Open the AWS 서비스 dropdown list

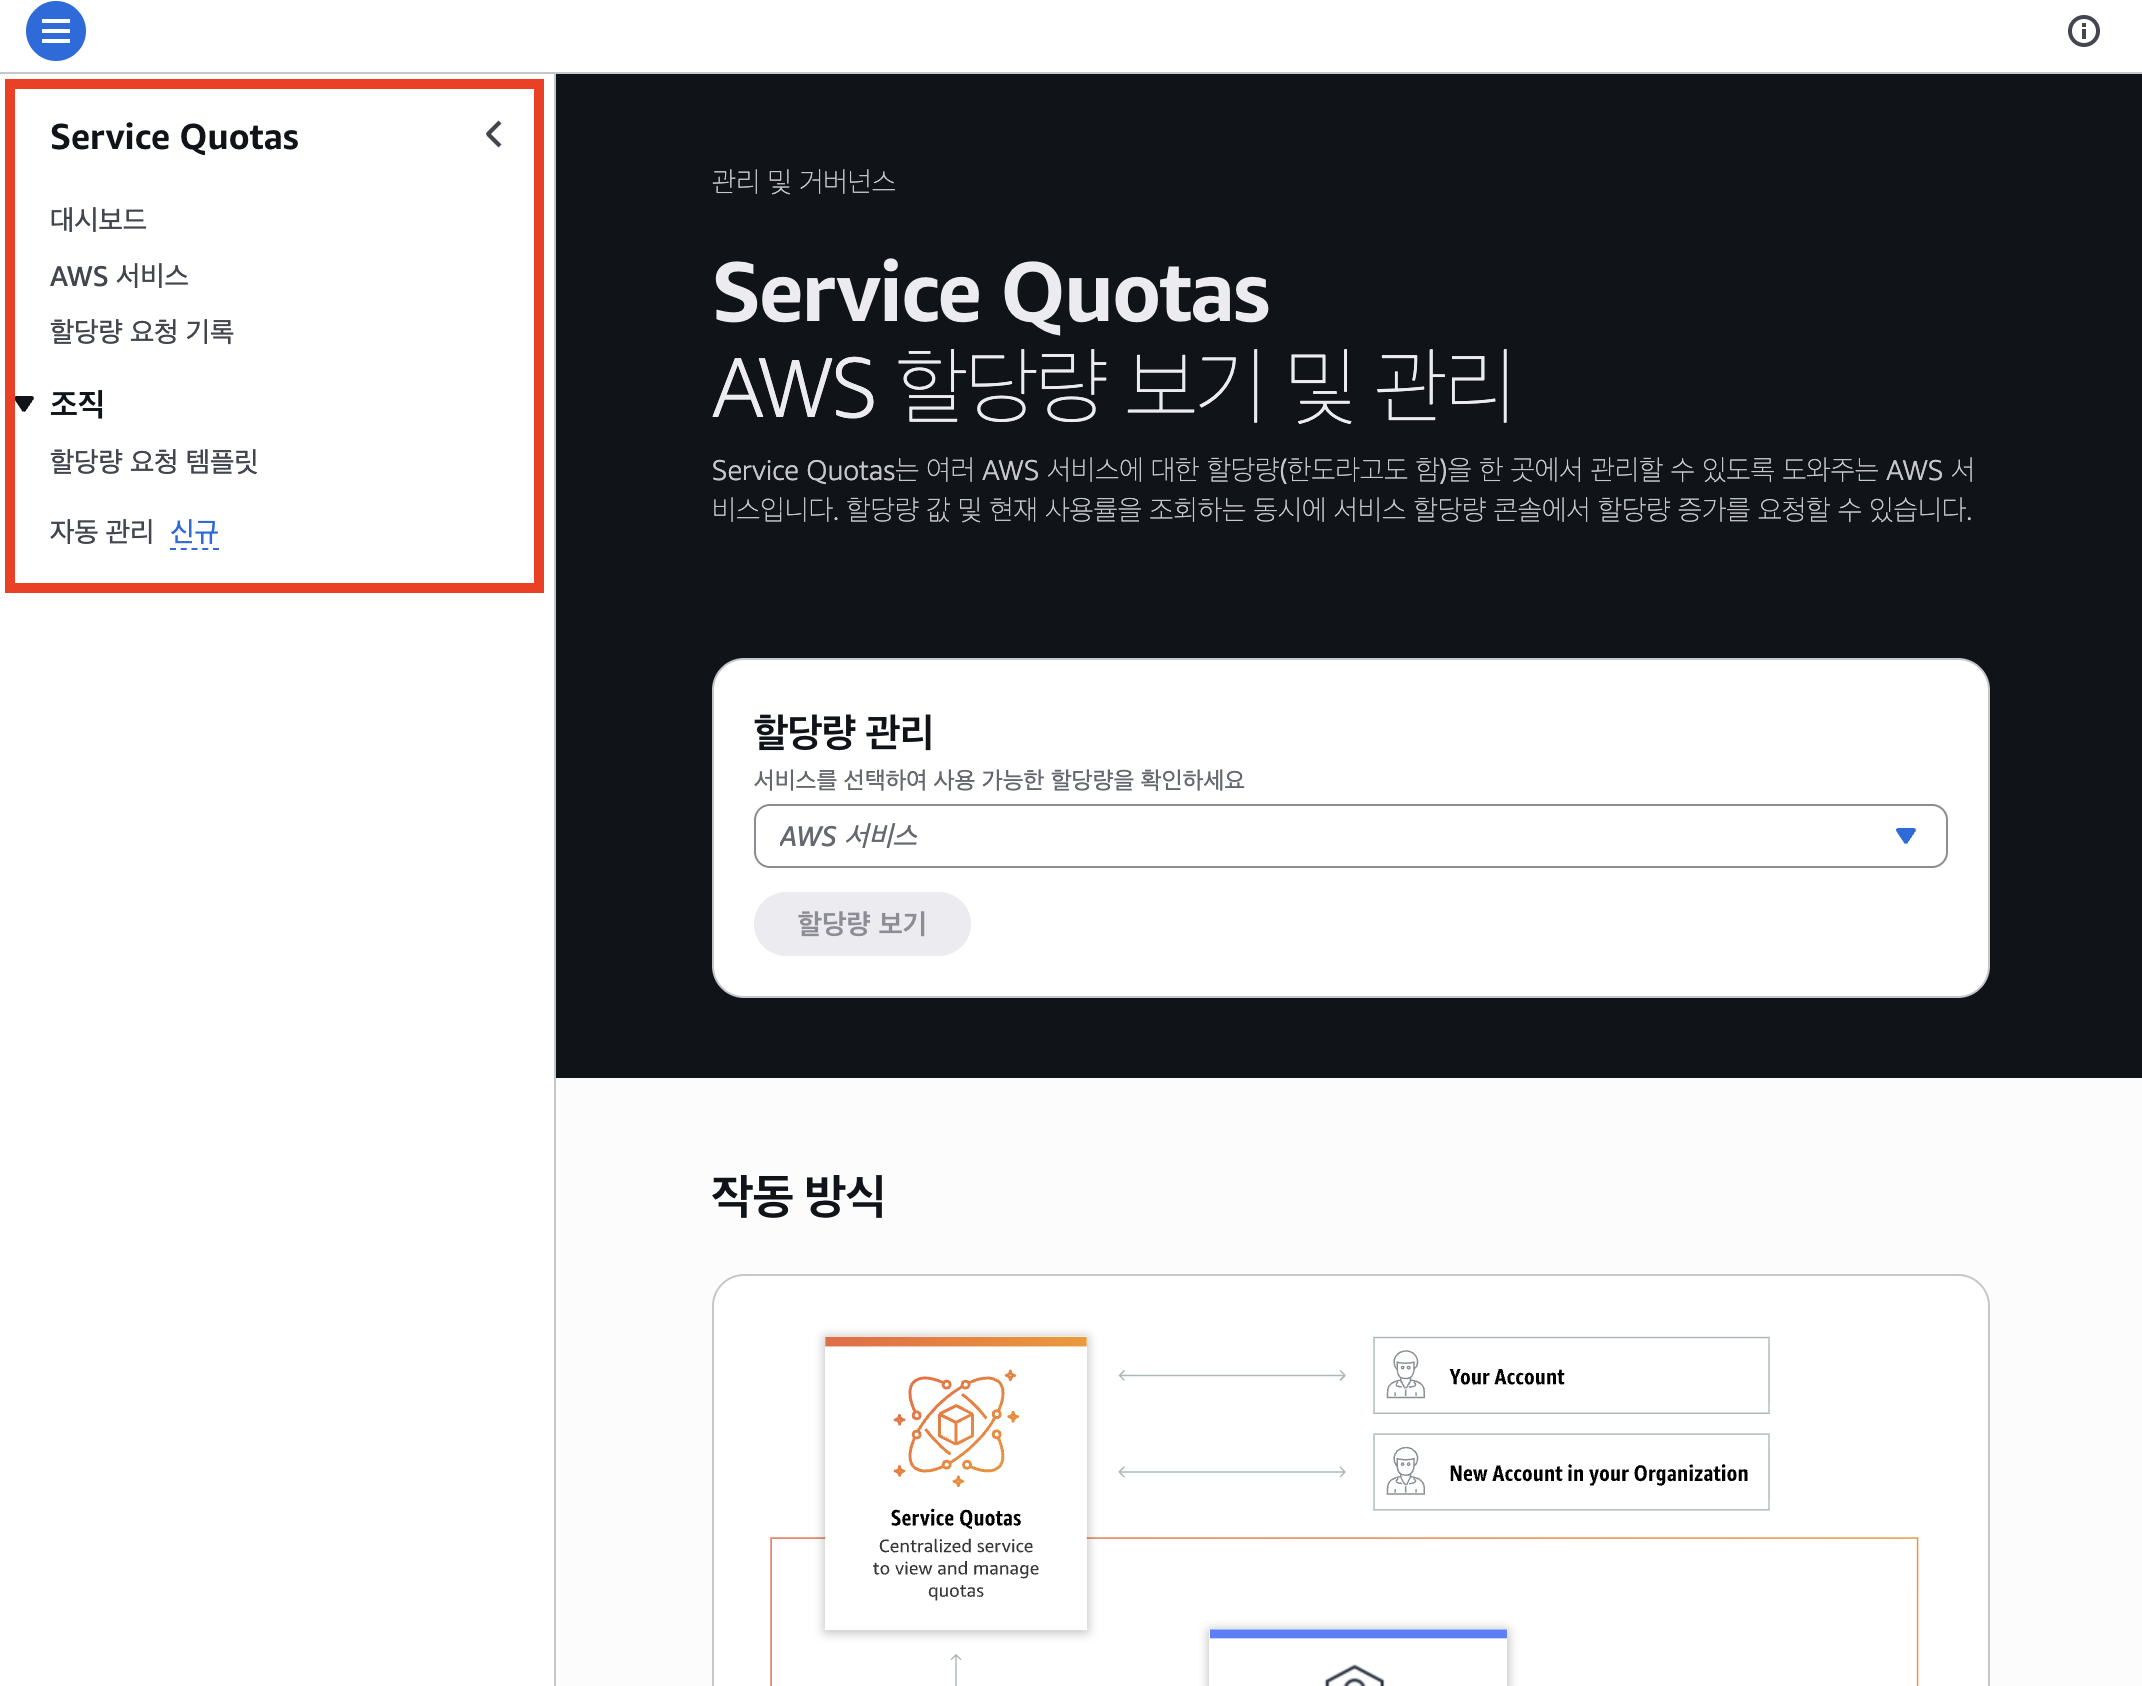point(1350,836)
